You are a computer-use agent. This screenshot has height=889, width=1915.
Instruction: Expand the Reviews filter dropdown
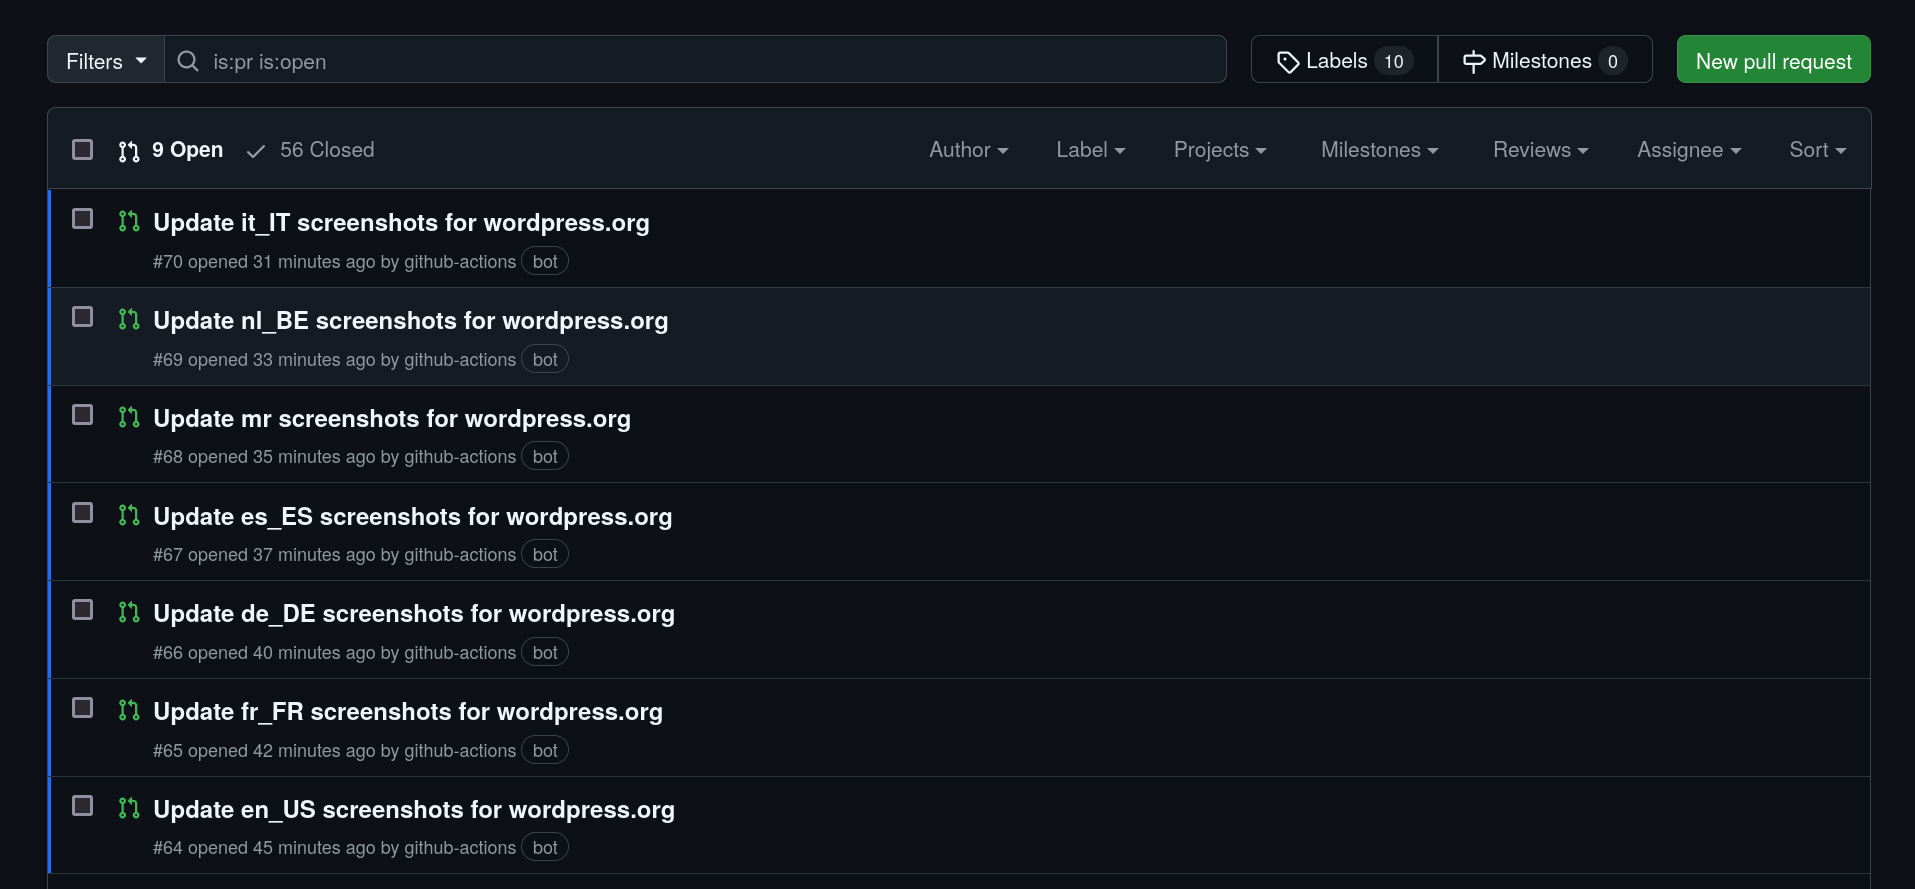pos(1540,150)
